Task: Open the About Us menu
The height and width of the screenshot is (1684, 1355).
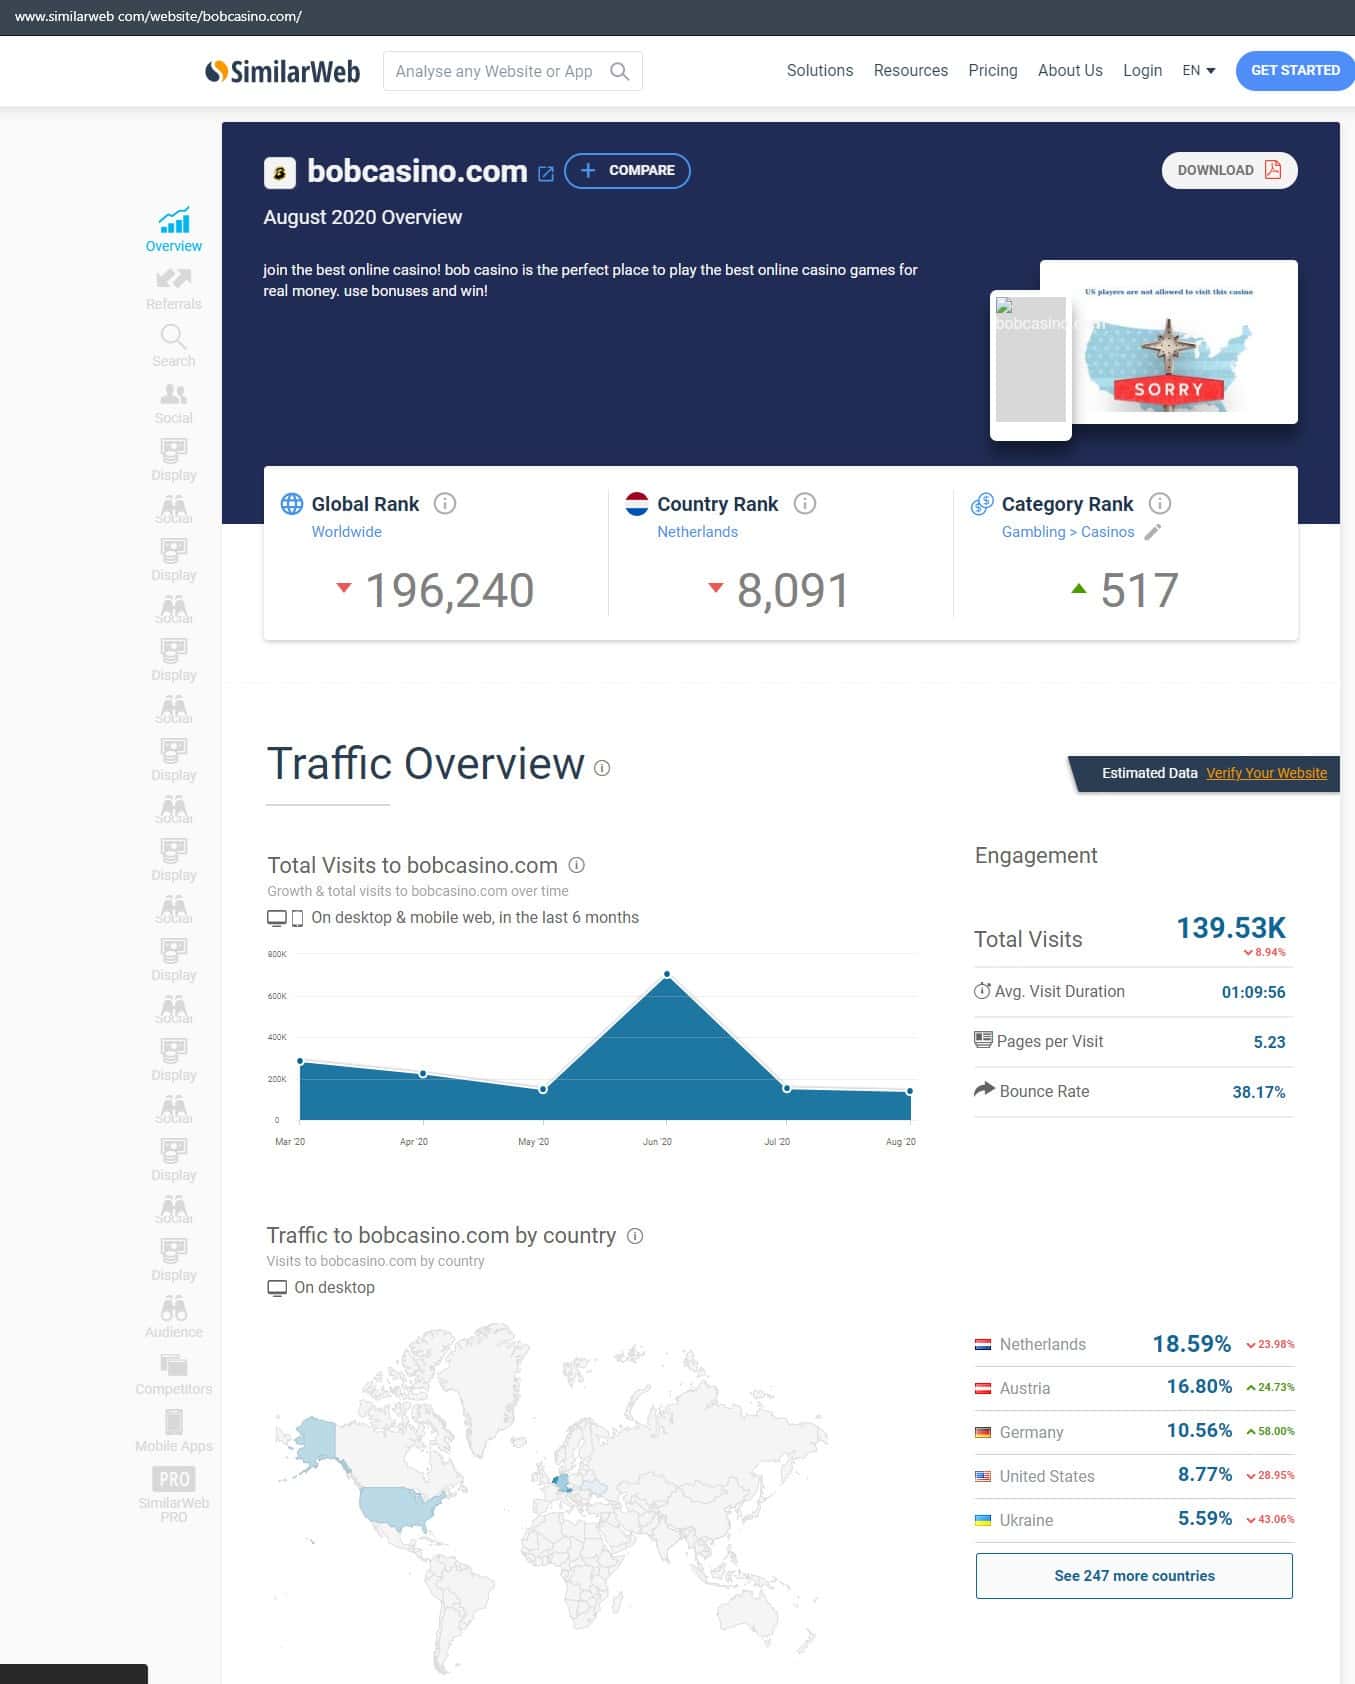Action: [1070, 70]
